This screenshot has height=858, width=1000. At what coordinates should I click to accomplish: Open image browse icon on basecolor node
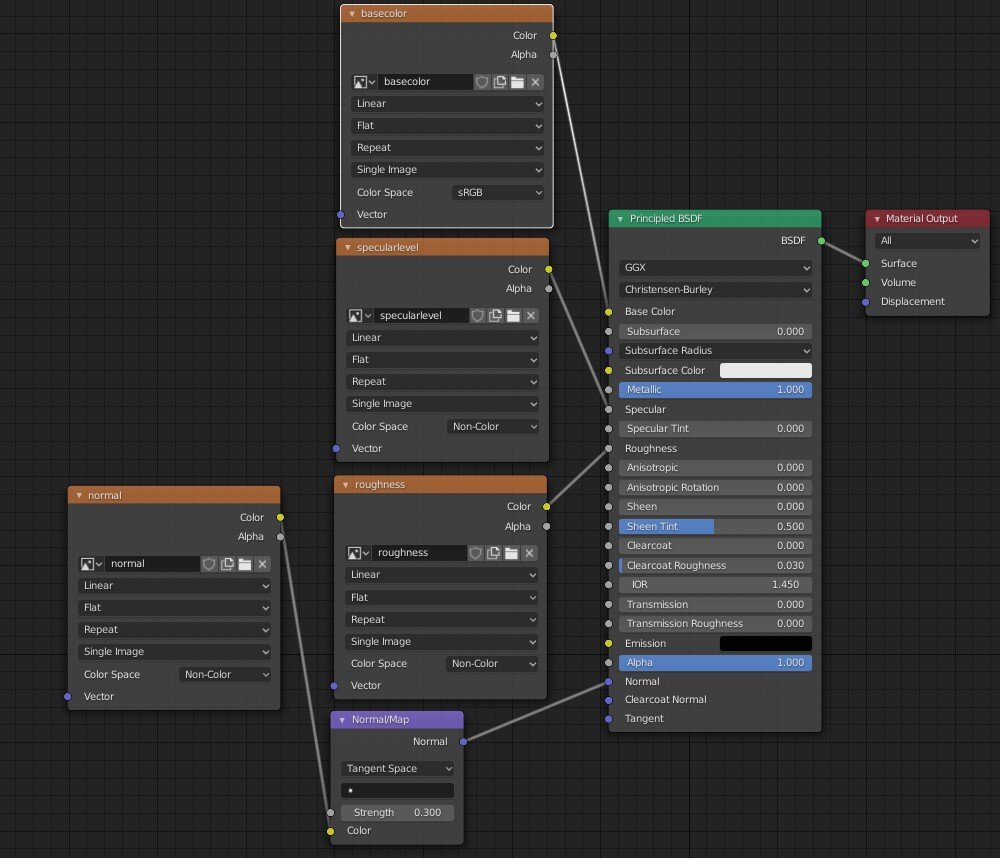click(x=364, y=82)
